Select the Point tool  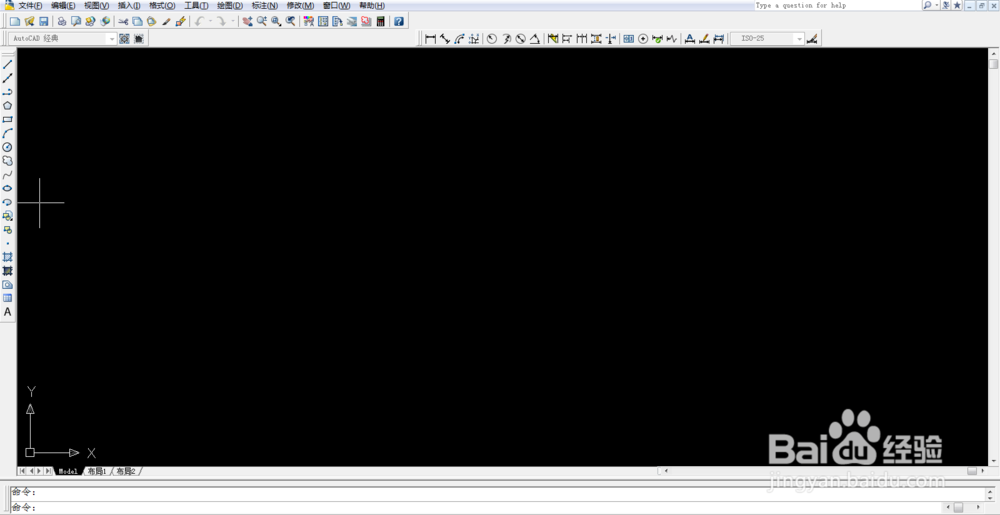(x=8, y=243)
